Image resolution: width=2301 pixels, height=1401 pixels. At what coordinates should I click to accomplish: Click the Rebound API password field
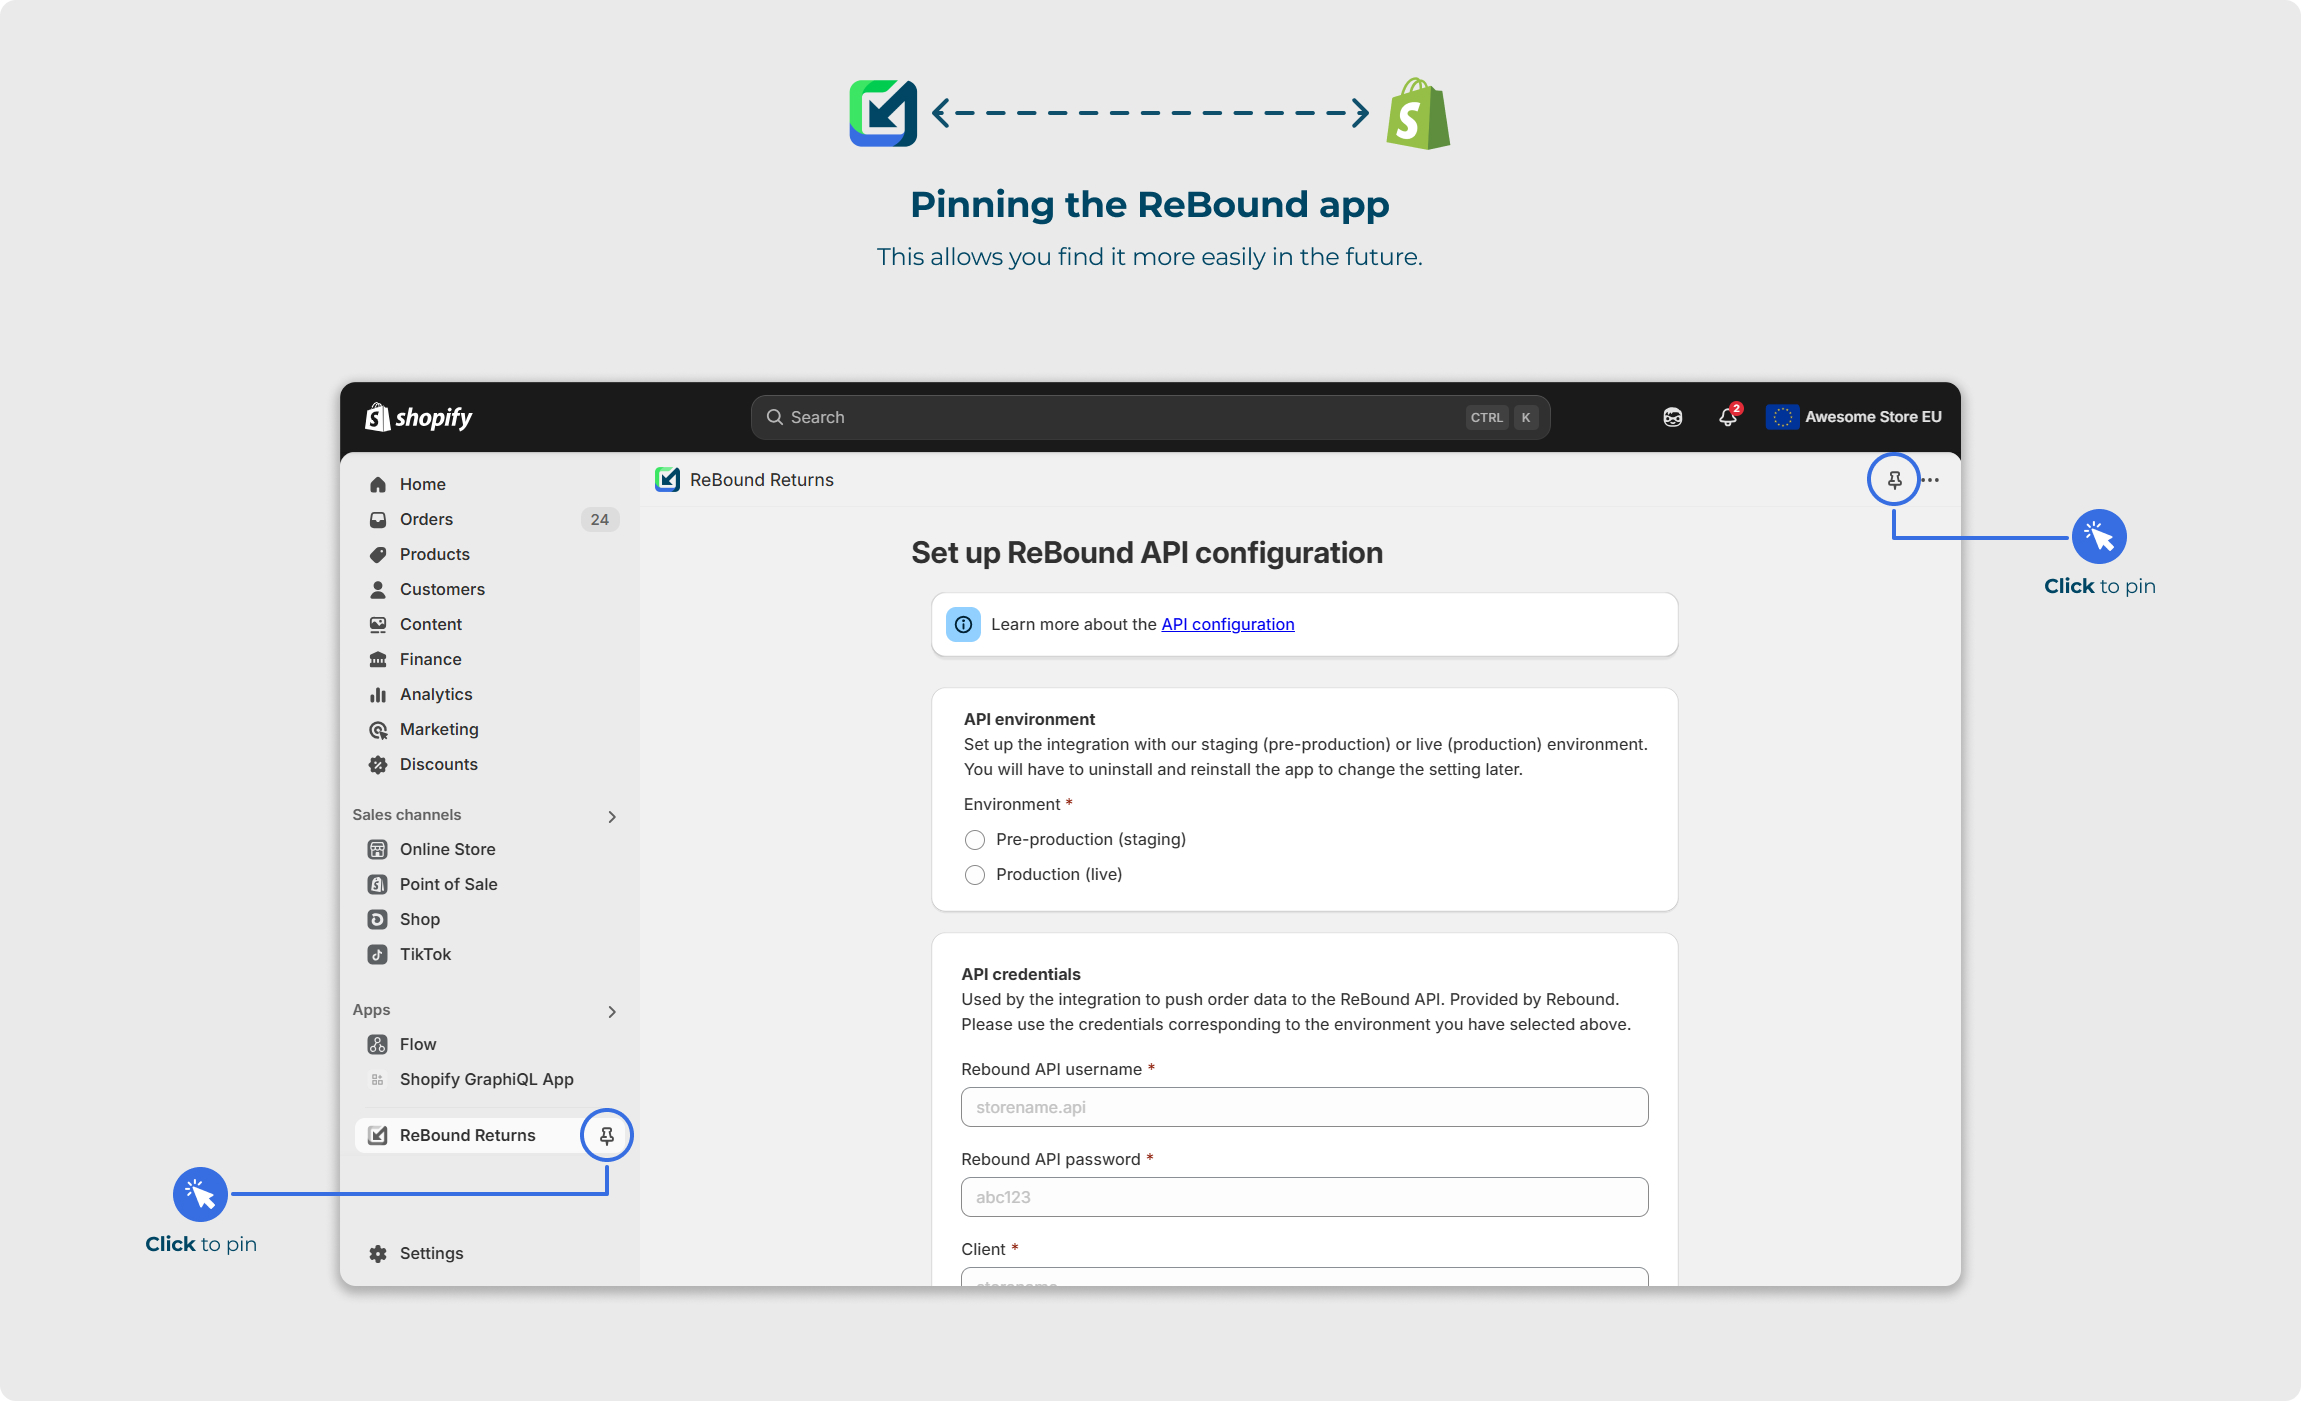1304,1197
